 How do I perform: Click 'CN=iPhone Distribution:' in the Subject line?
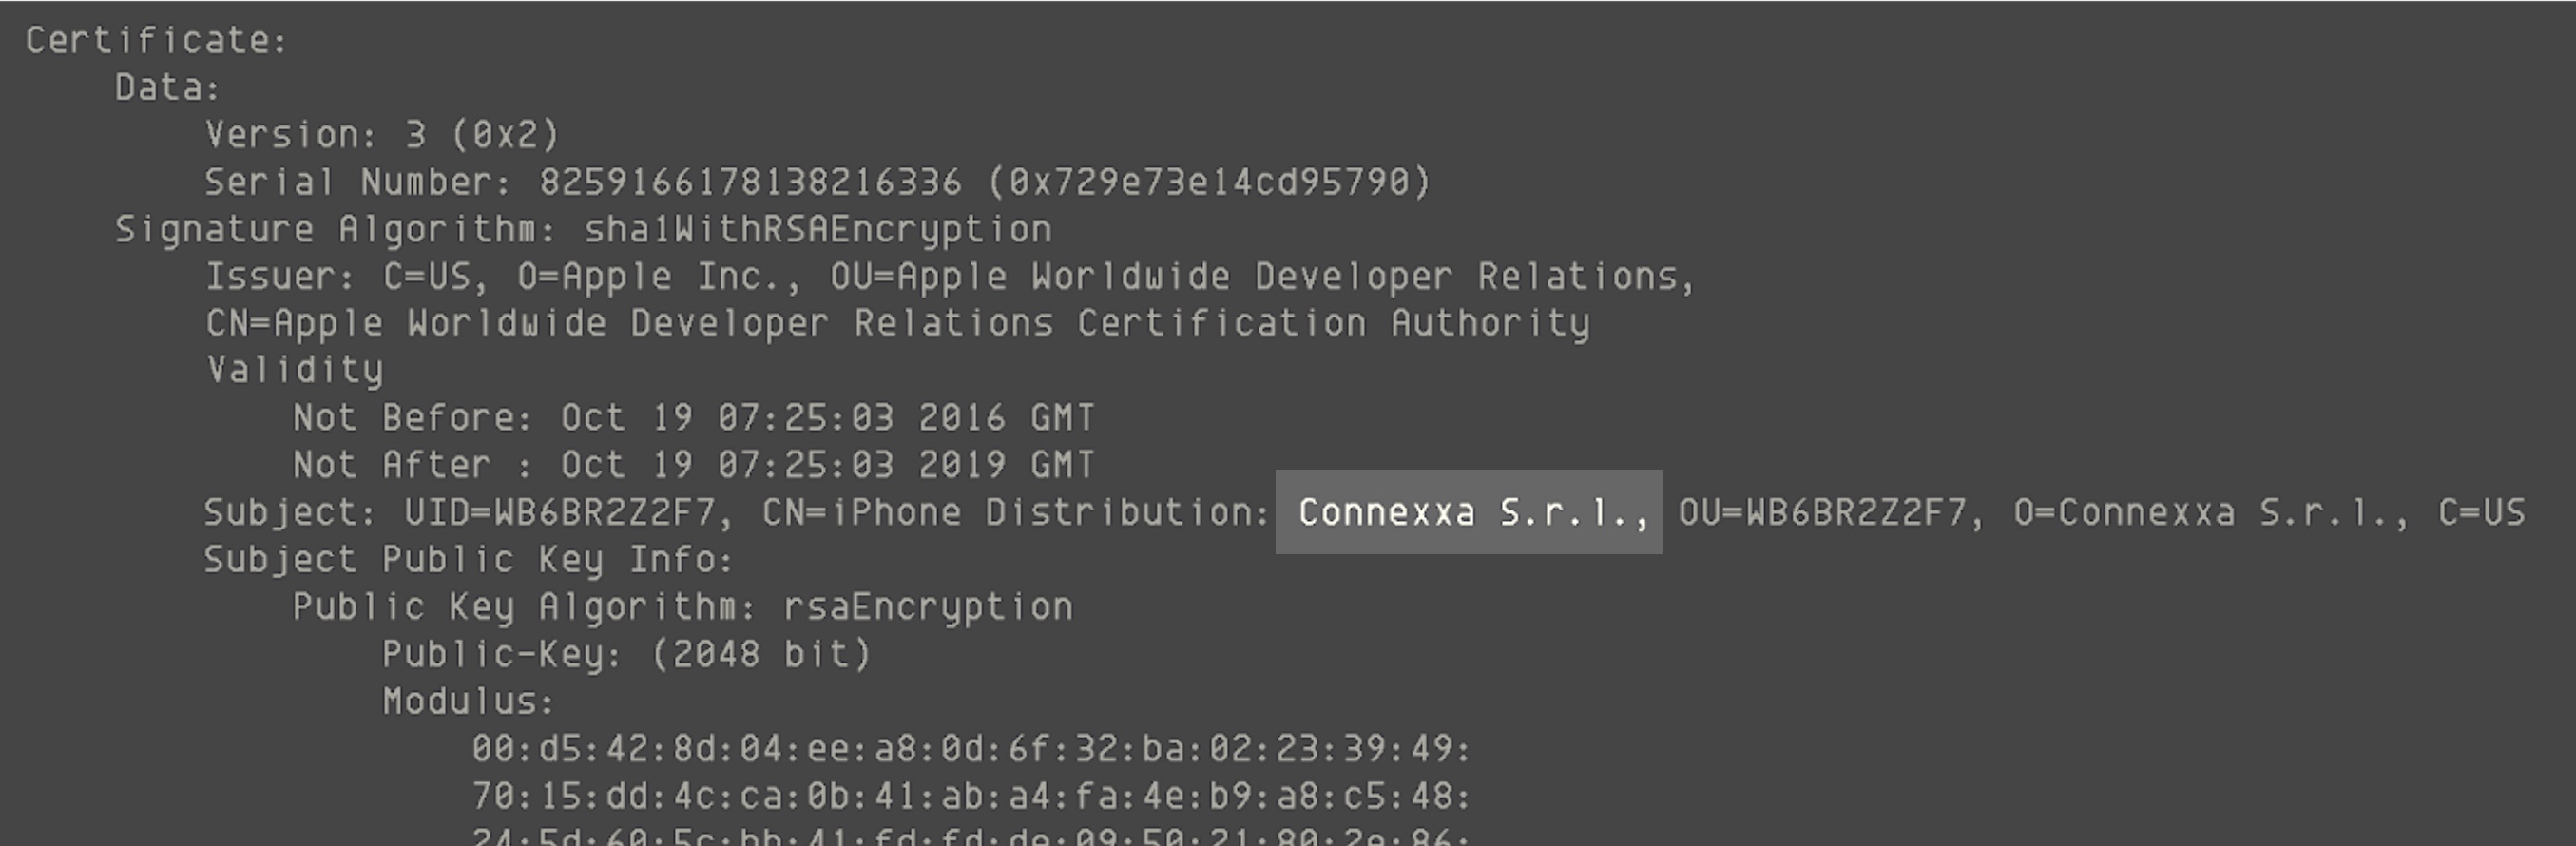tap(1015, 512)
